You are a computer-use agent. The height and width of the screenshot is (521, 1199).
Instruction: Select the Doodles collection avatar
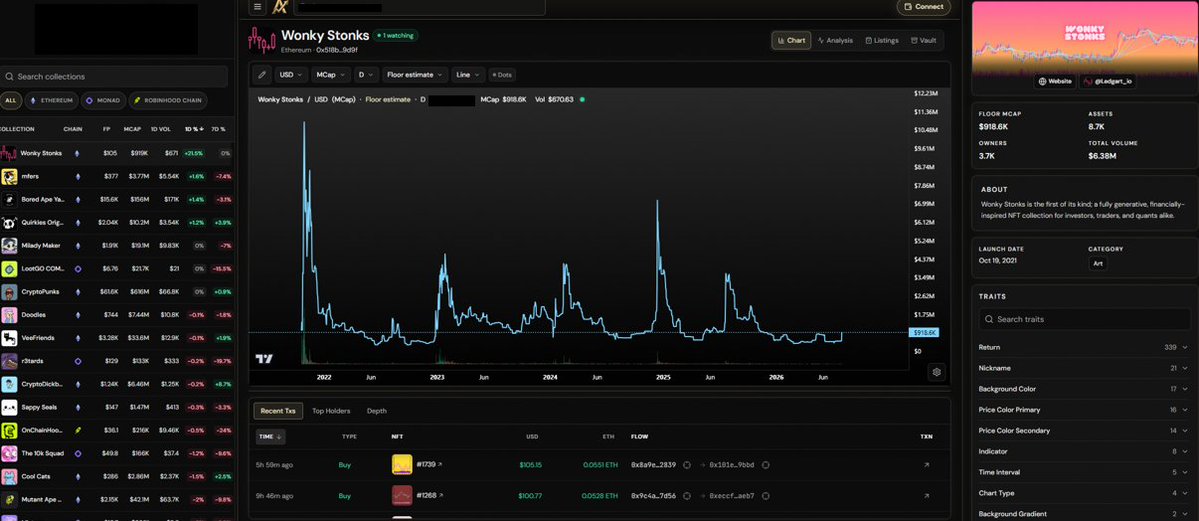tap(9, 315)
